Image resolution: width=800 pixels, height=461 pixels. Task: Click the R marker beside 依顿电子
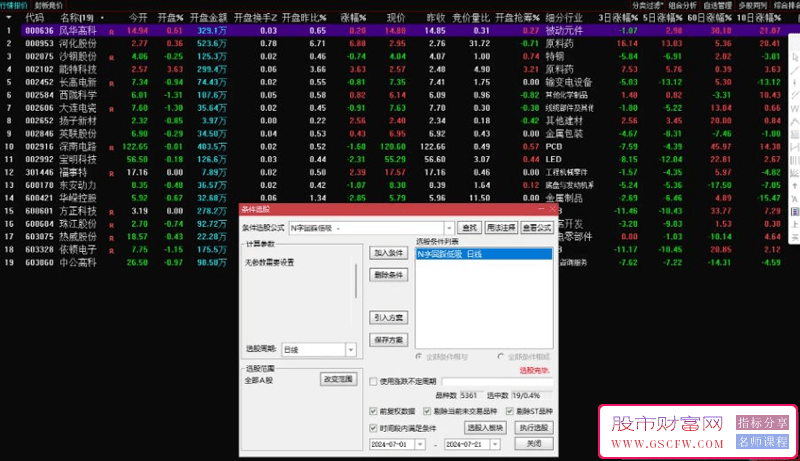coord(111,251)
